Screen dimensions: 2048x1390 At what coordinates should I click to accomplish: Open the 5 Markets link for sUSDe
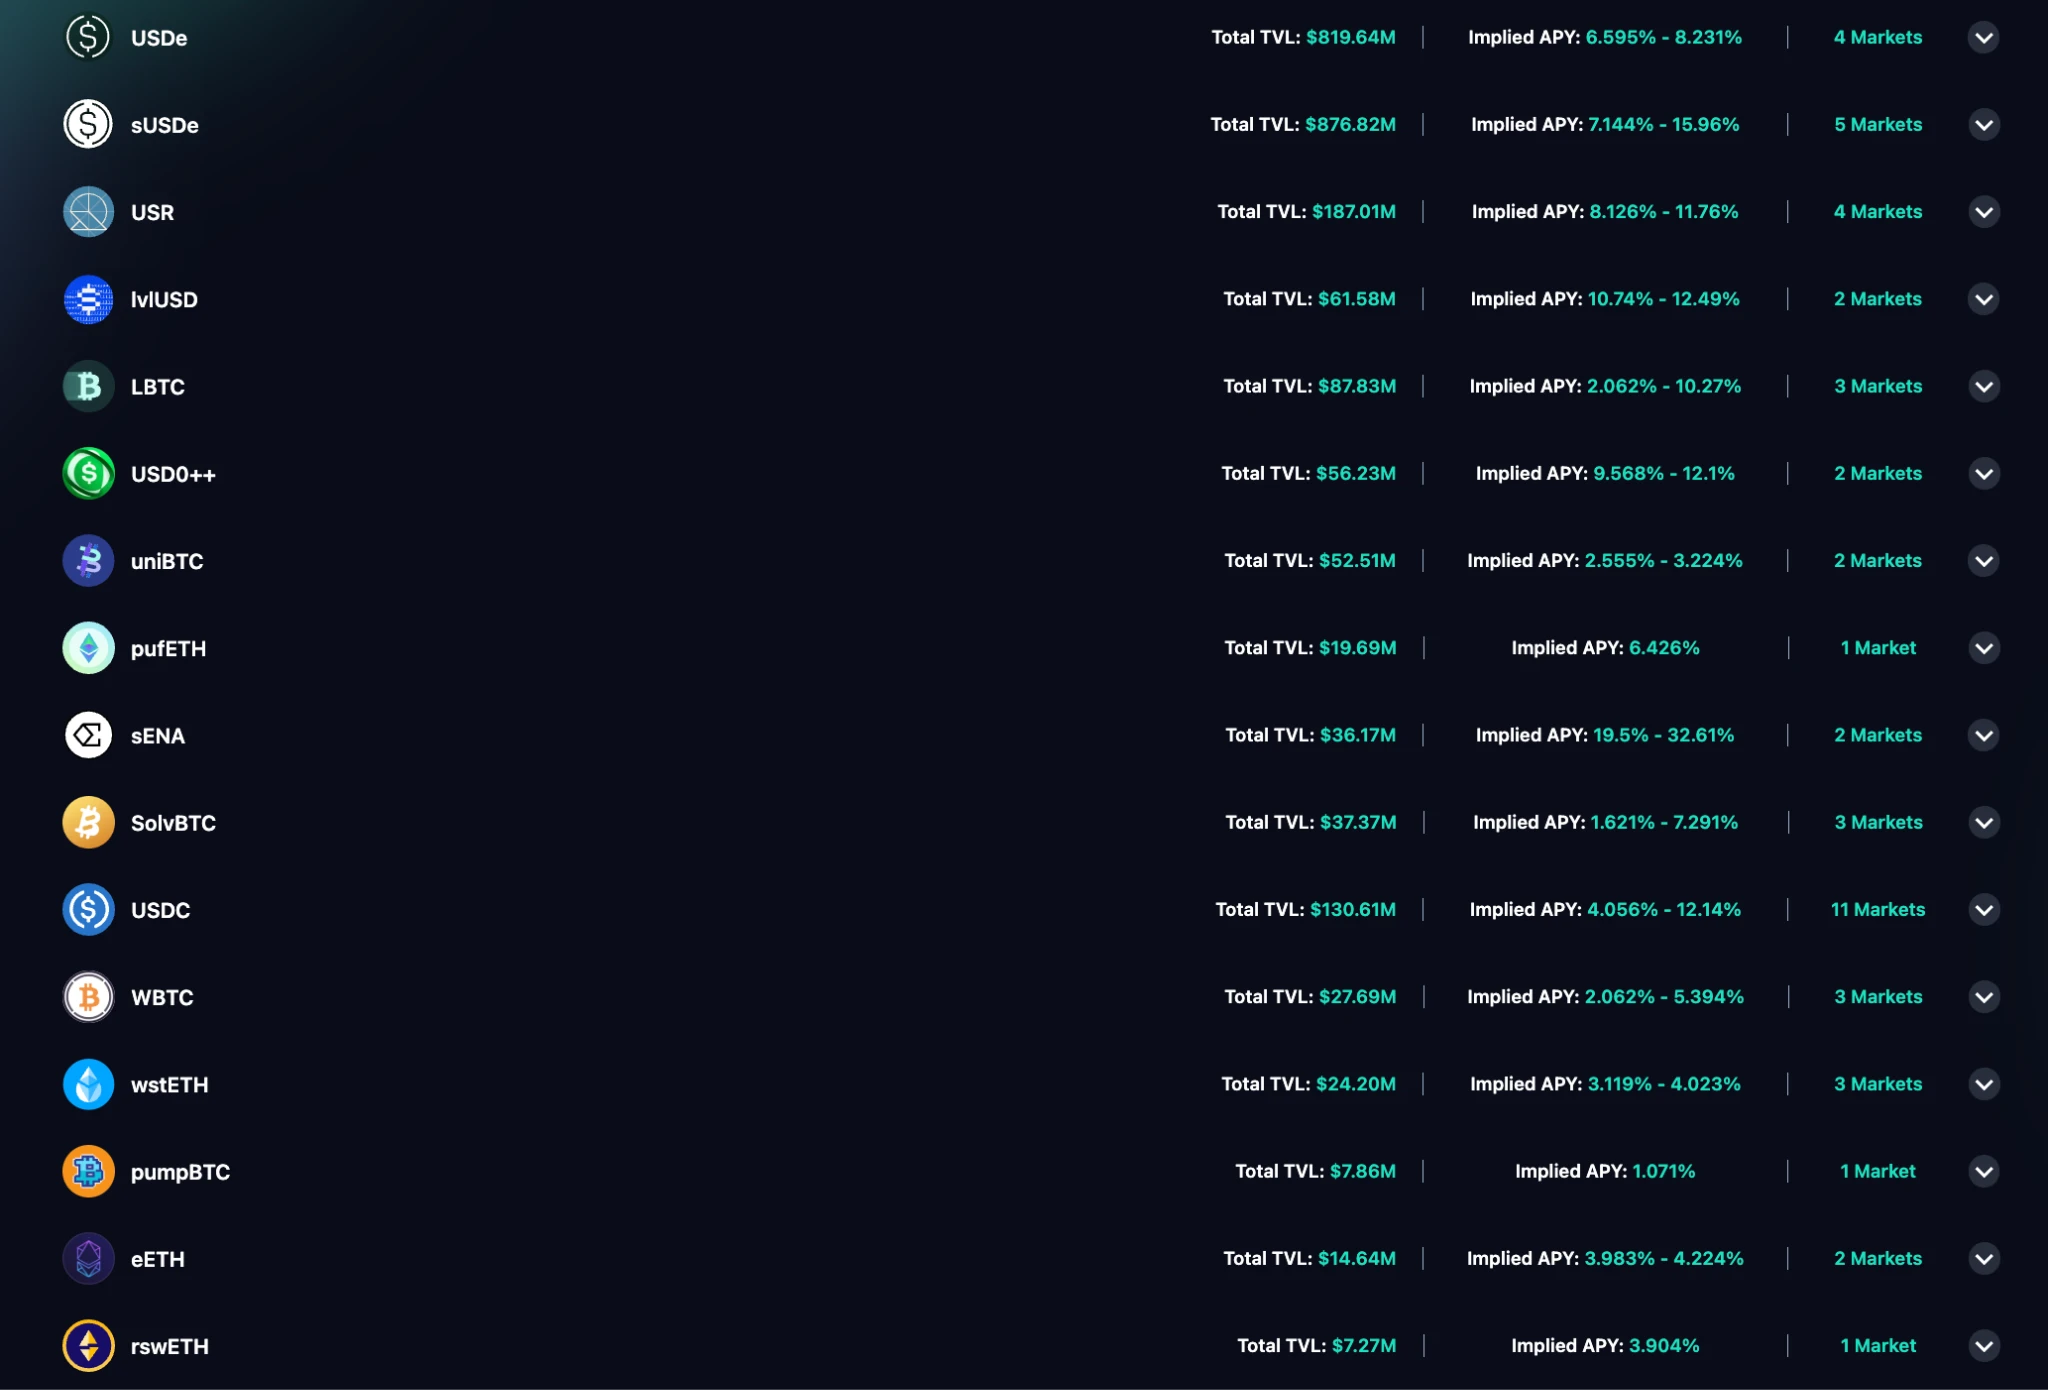tap(1877, 125)
